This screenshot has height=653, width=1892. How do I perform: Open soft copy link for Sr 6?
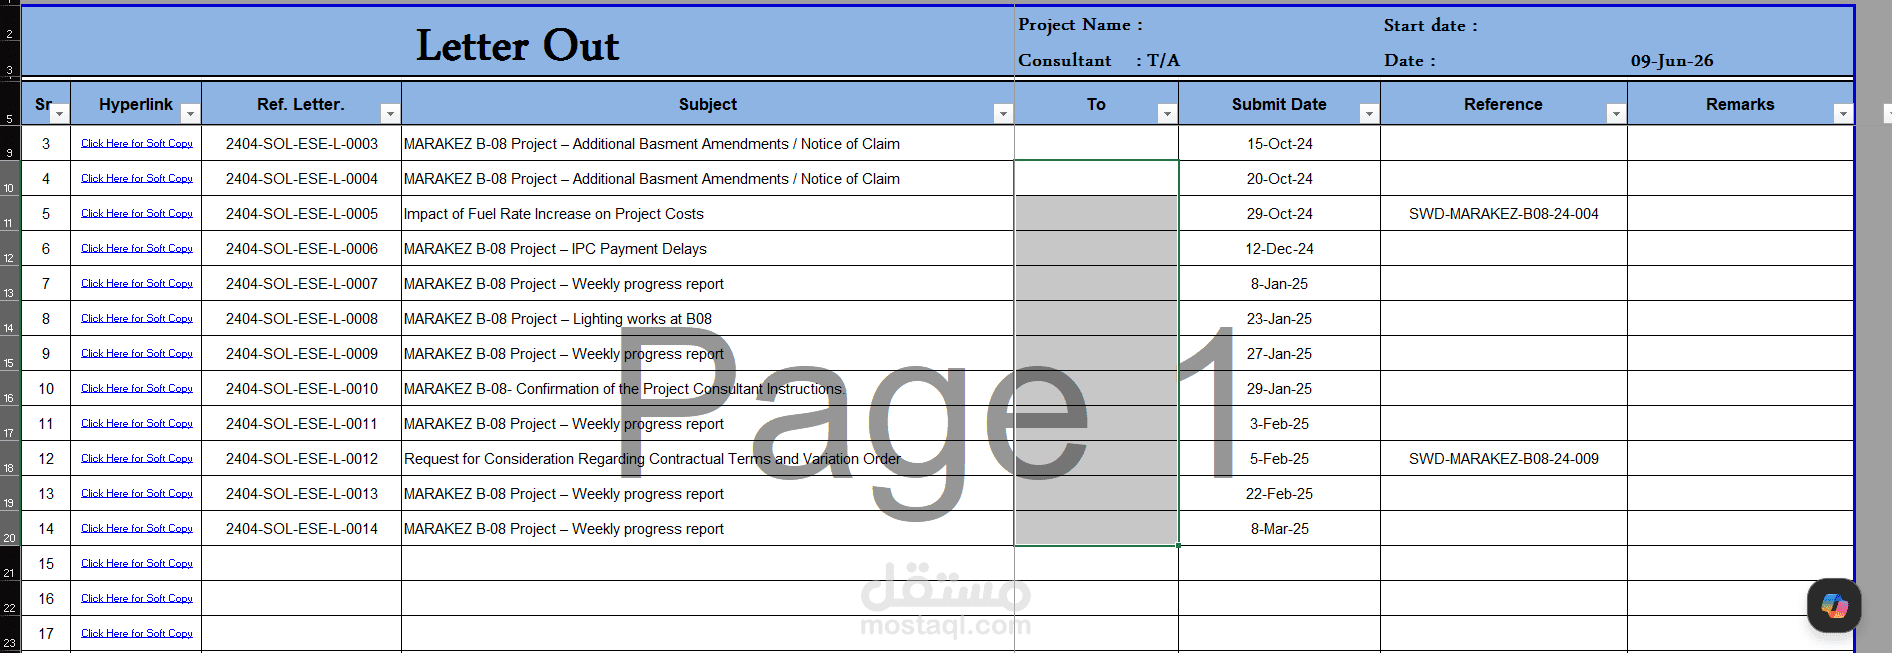(x=137, y=249)
